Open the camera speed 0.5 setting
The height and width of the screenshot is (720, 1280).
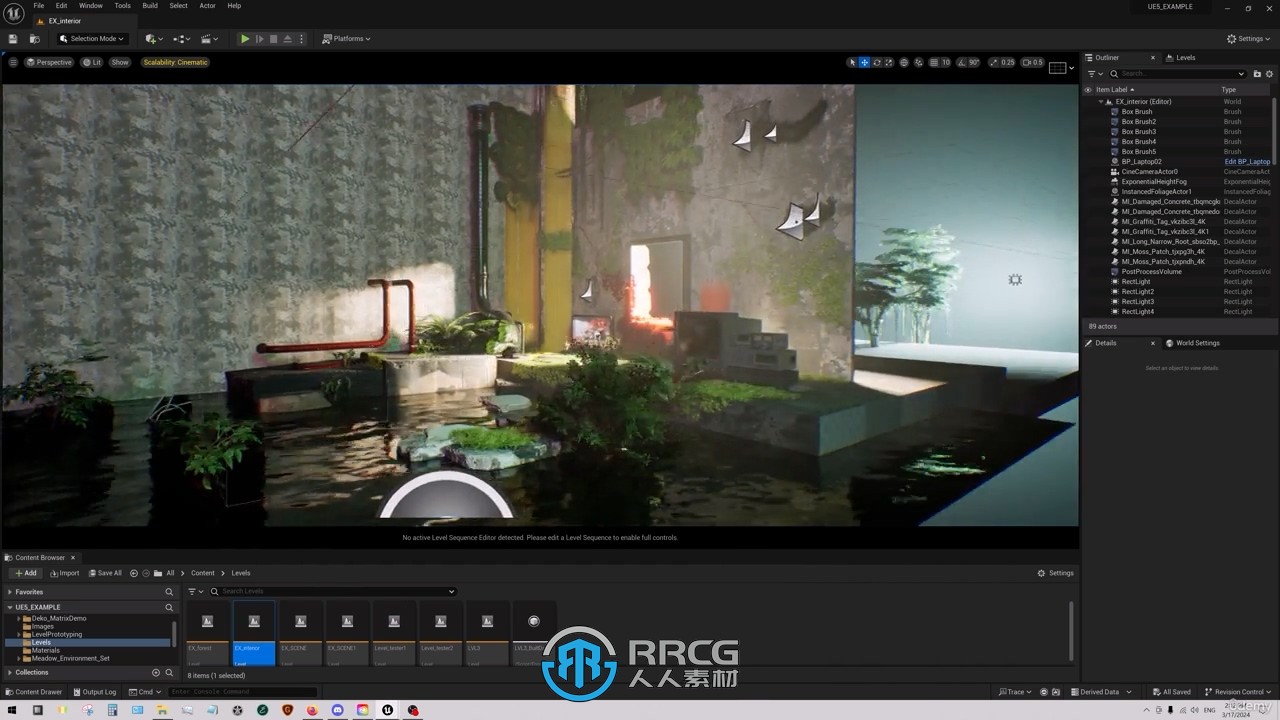[x=1033, y=62]
